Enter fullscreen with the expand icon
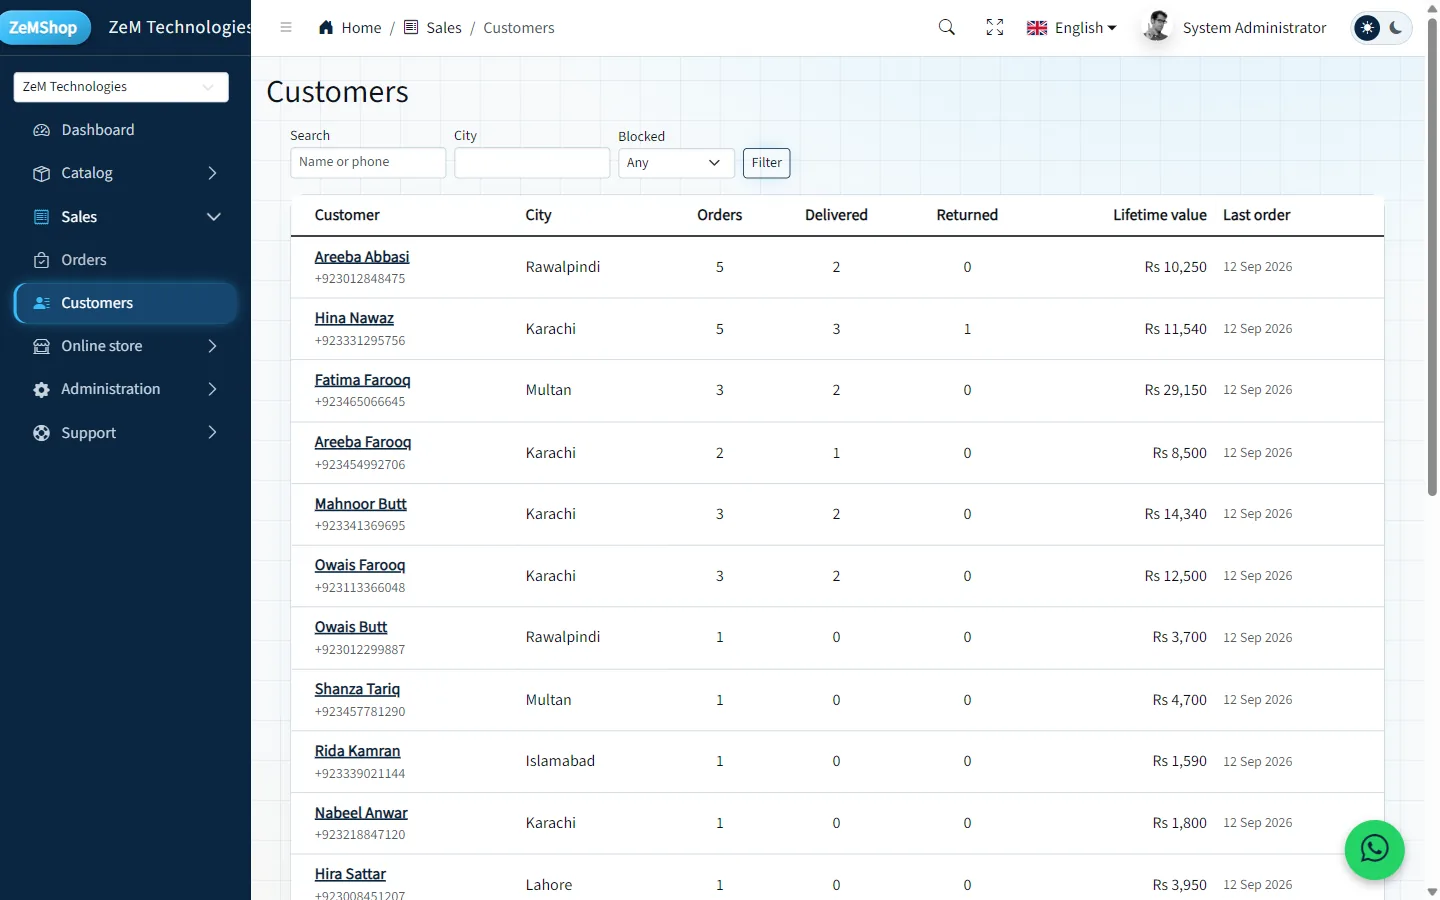1440x900 pixels. pyautogui.click(x=995, y=27)
